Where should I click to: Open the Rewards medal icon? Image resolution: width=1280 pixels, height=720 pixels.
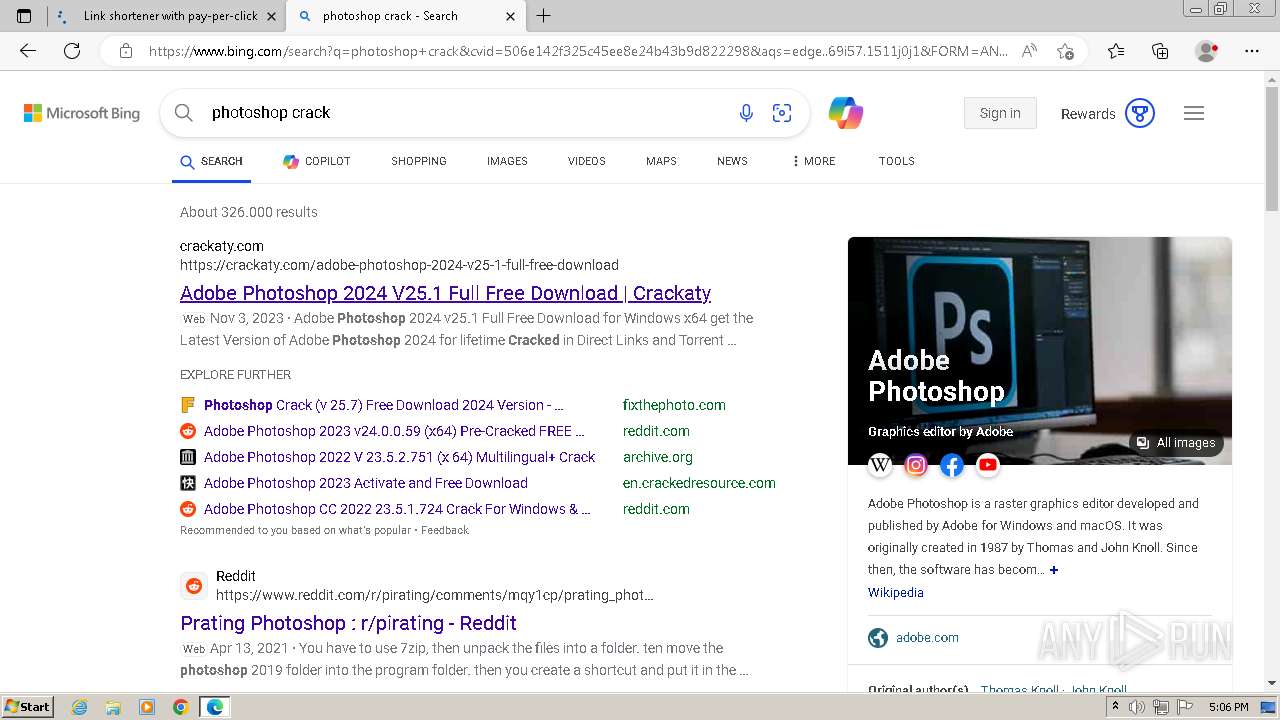[1140, 113]
